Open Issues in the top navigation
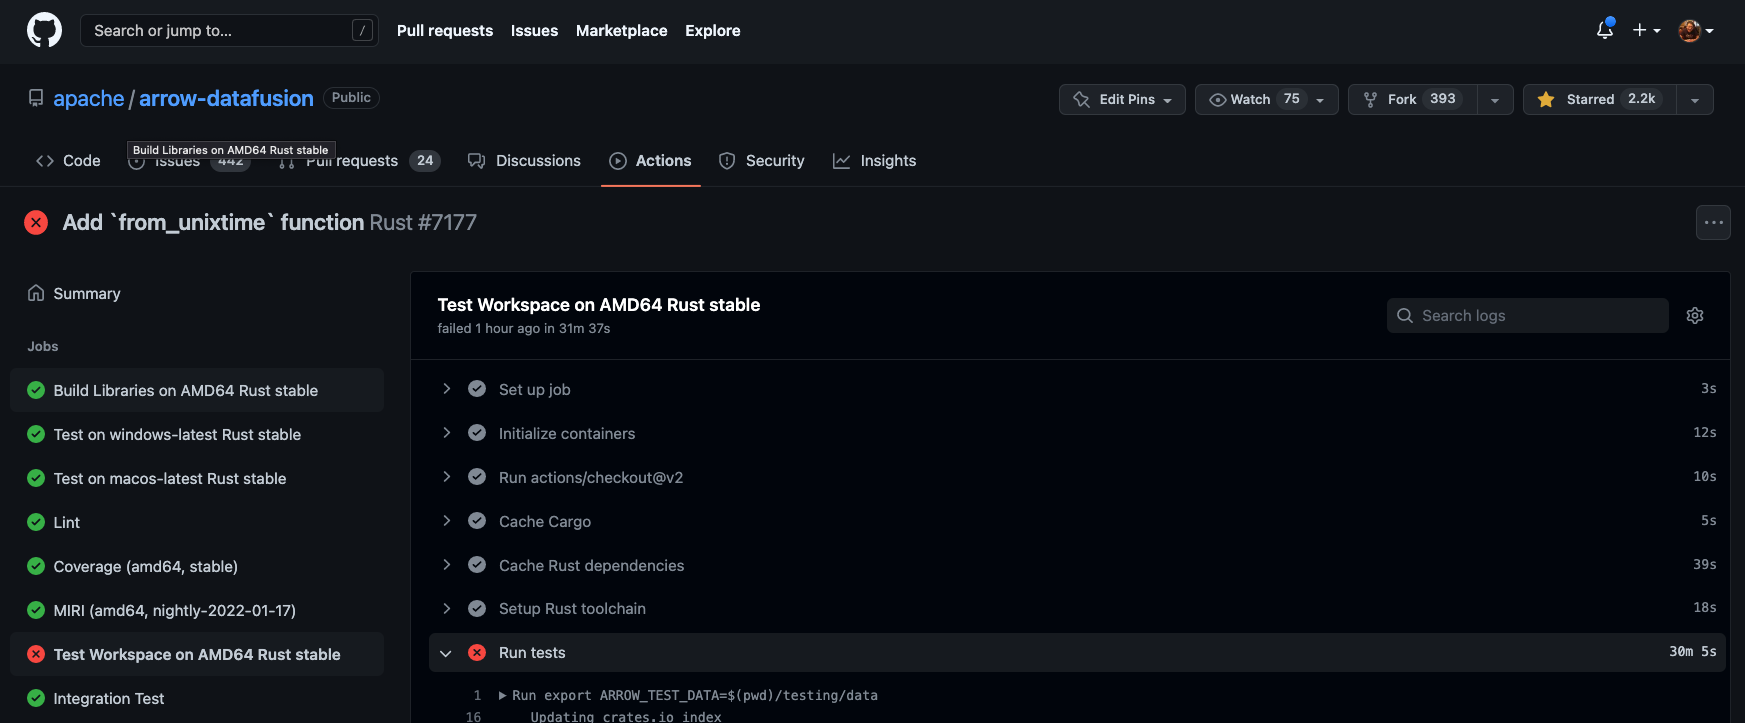The height and width of the screenshot is (723, 1745). point(534,30)
